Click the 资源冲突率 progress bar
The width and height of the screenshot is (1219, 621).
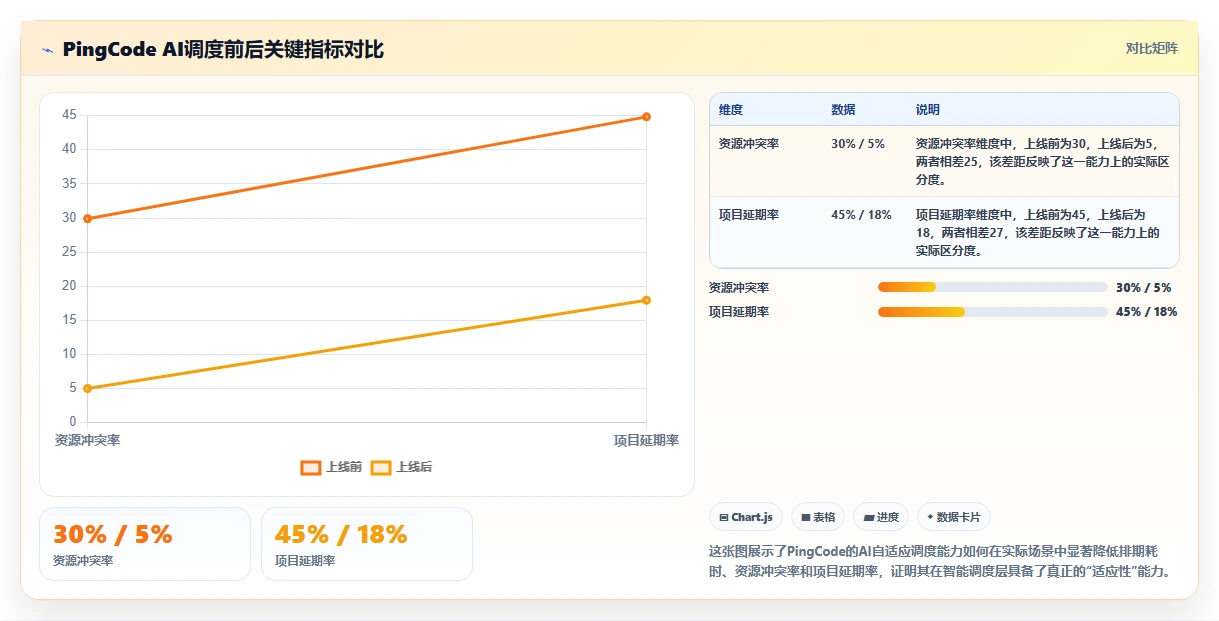pyautogui.click(x=992, y=288)
